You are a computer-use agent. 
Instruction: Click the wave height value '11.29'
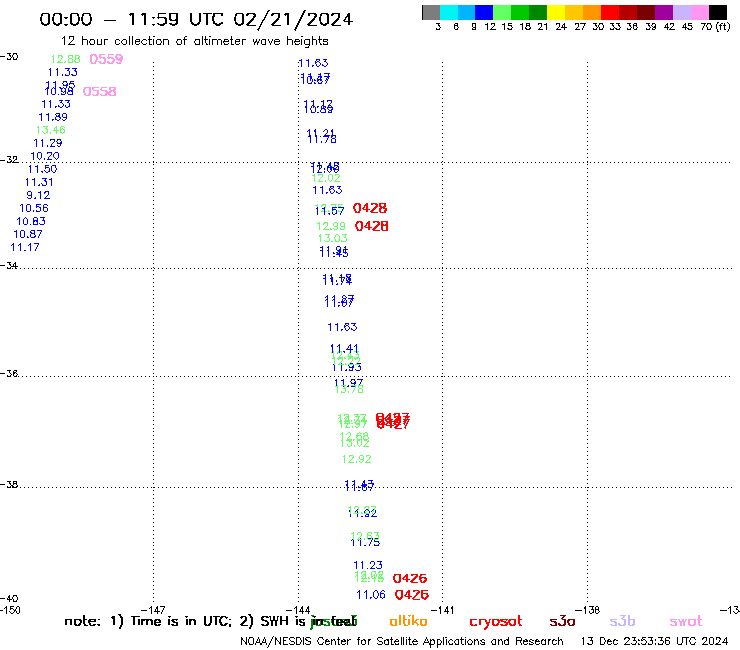coord(48,143)
